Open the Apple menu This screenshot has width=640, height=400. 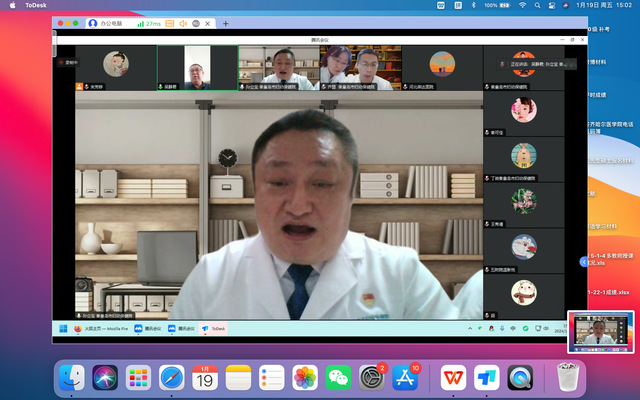tap(13, 6)
